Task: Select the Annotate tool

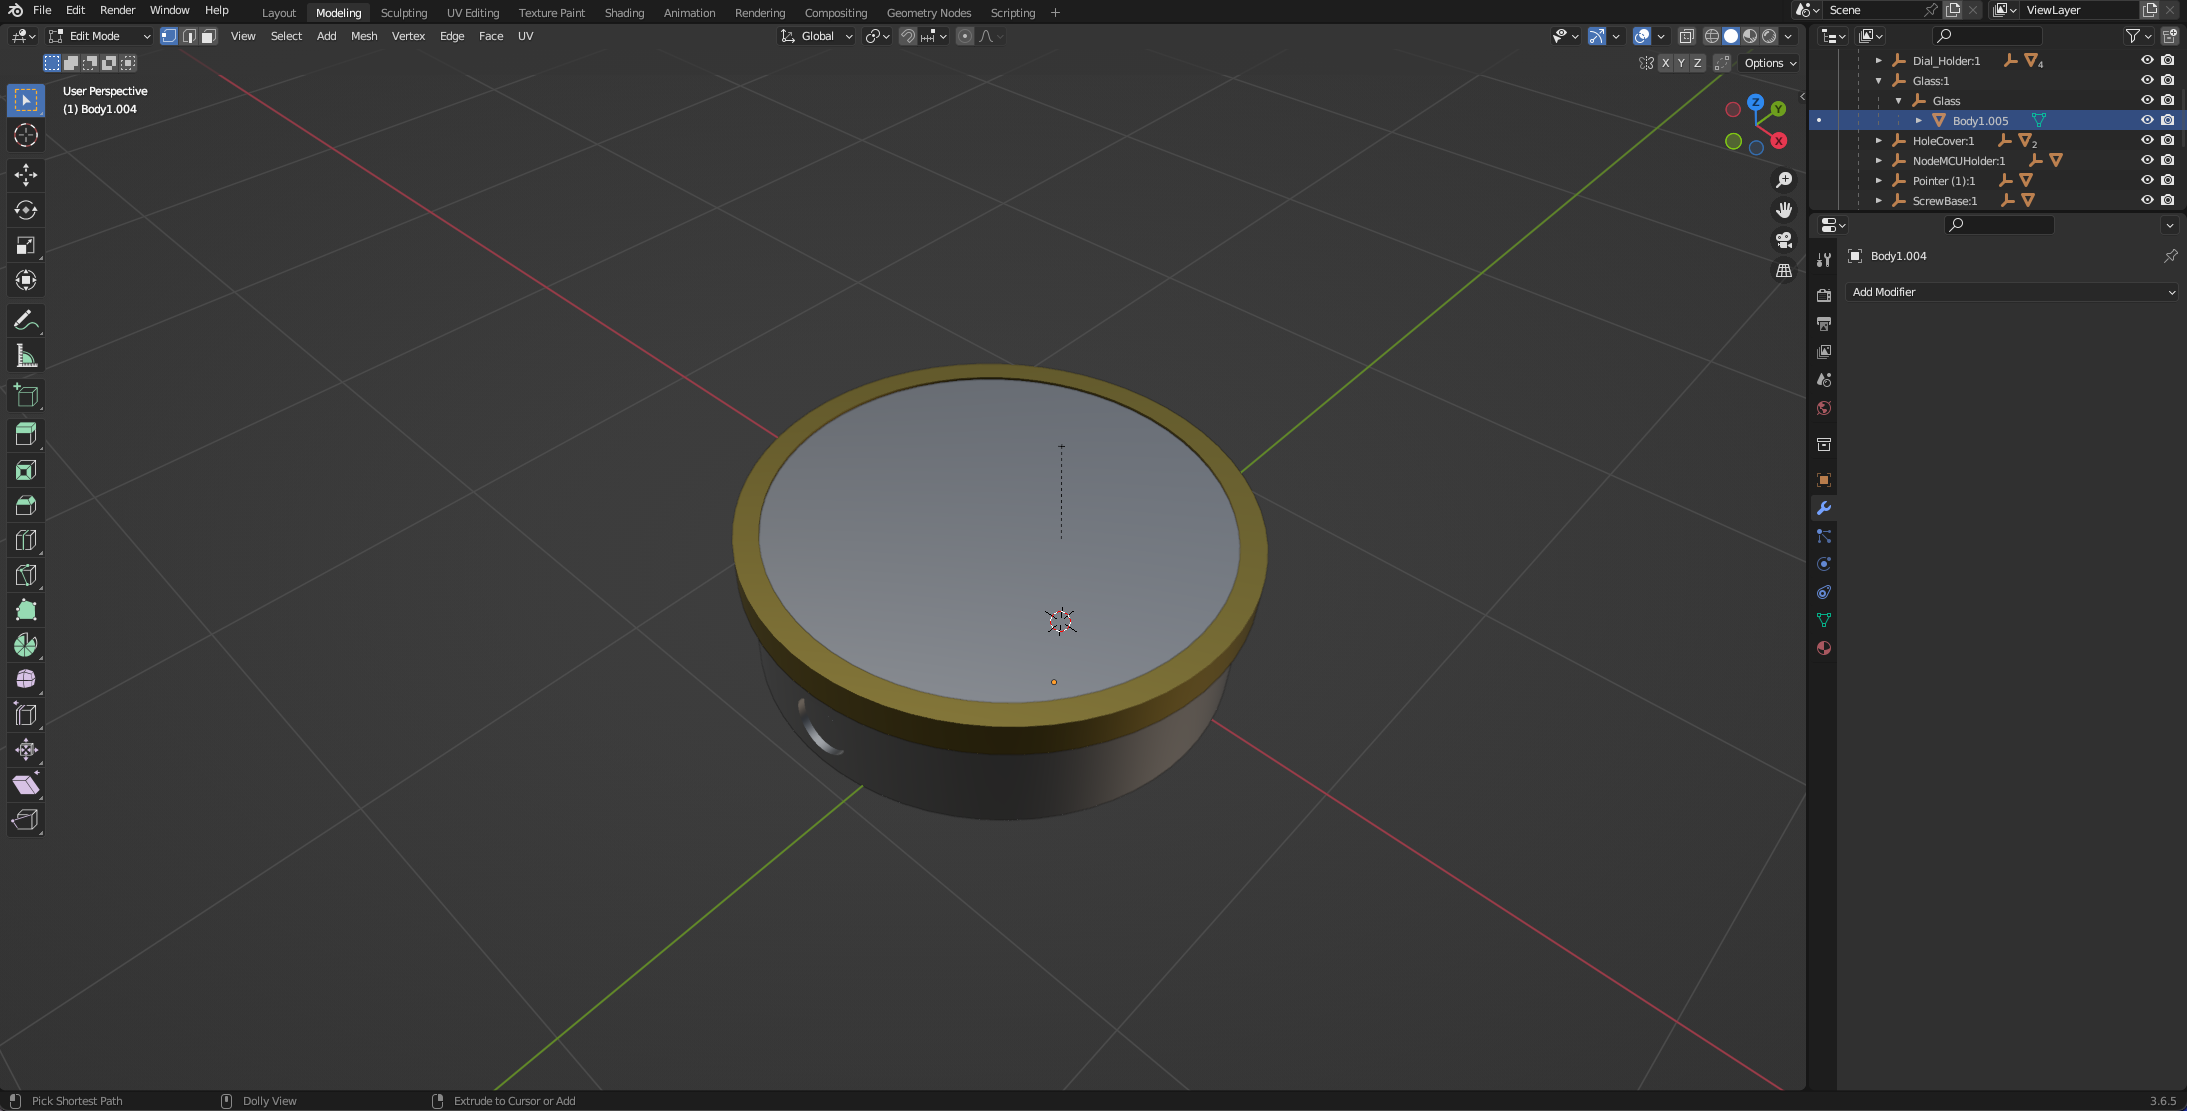Action: coord(26,321)
